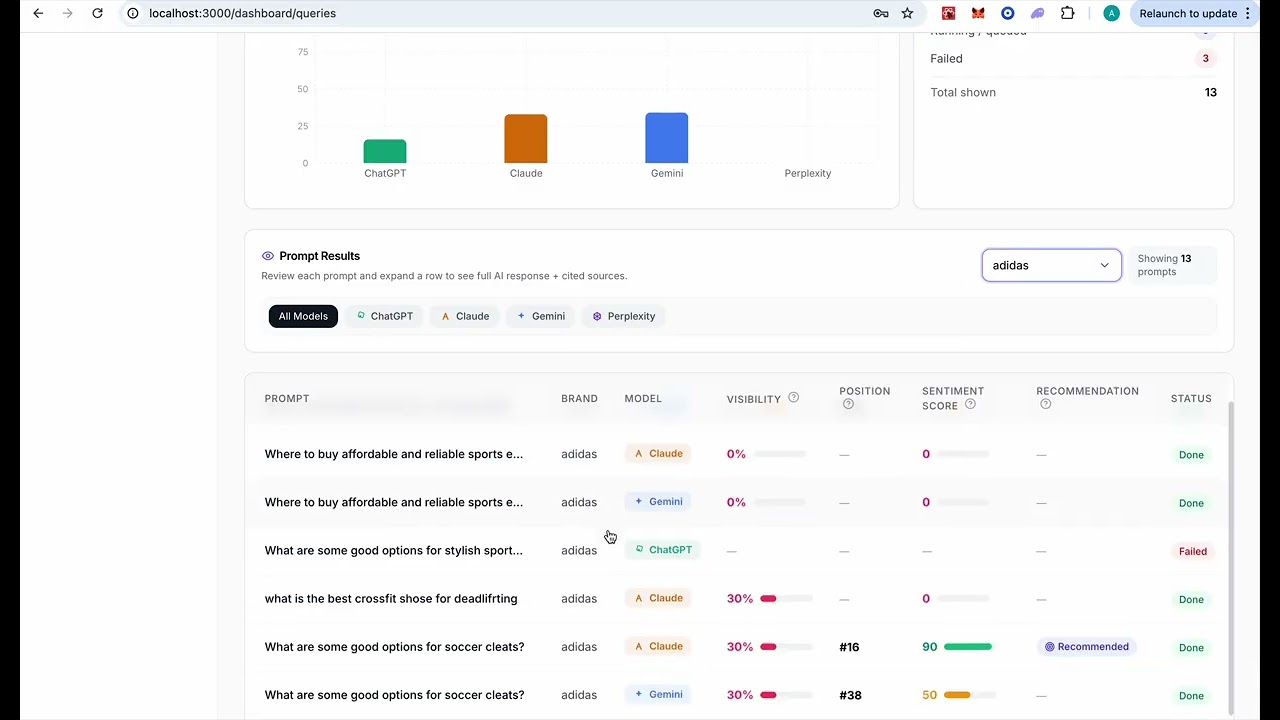The width and height of the screenshot is (1280, 720).
Task: Filter results by Gemini
Action: [x=541, y=316]
